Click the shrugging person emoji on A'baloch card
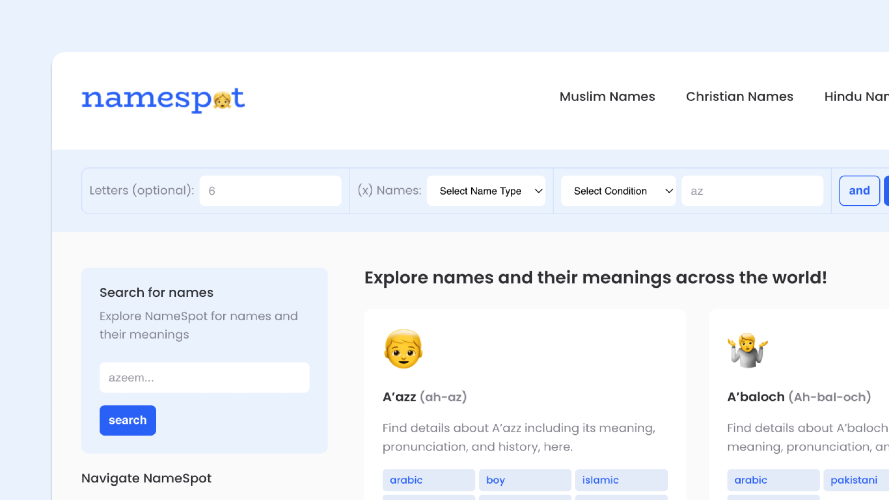 pos(748,350)
